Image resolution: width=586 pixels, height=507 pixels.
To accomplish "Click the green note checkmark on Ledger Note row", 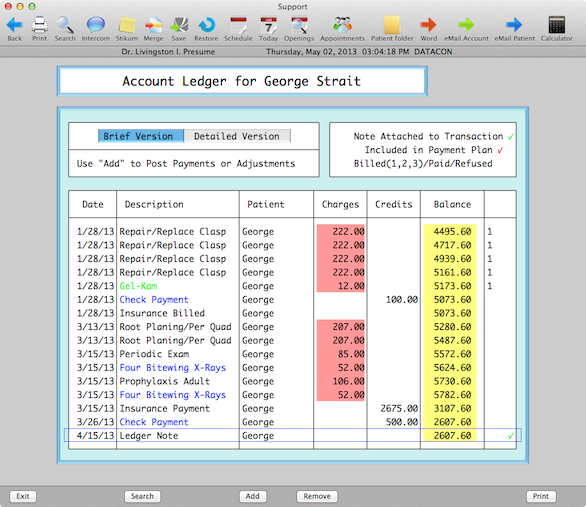I will (x=511, y=436).
